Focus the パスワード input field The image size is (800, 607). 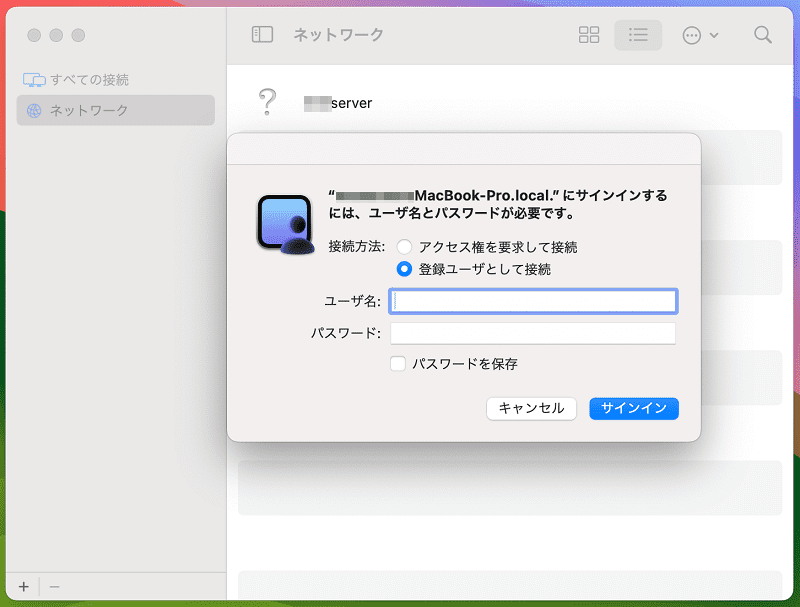533,333
